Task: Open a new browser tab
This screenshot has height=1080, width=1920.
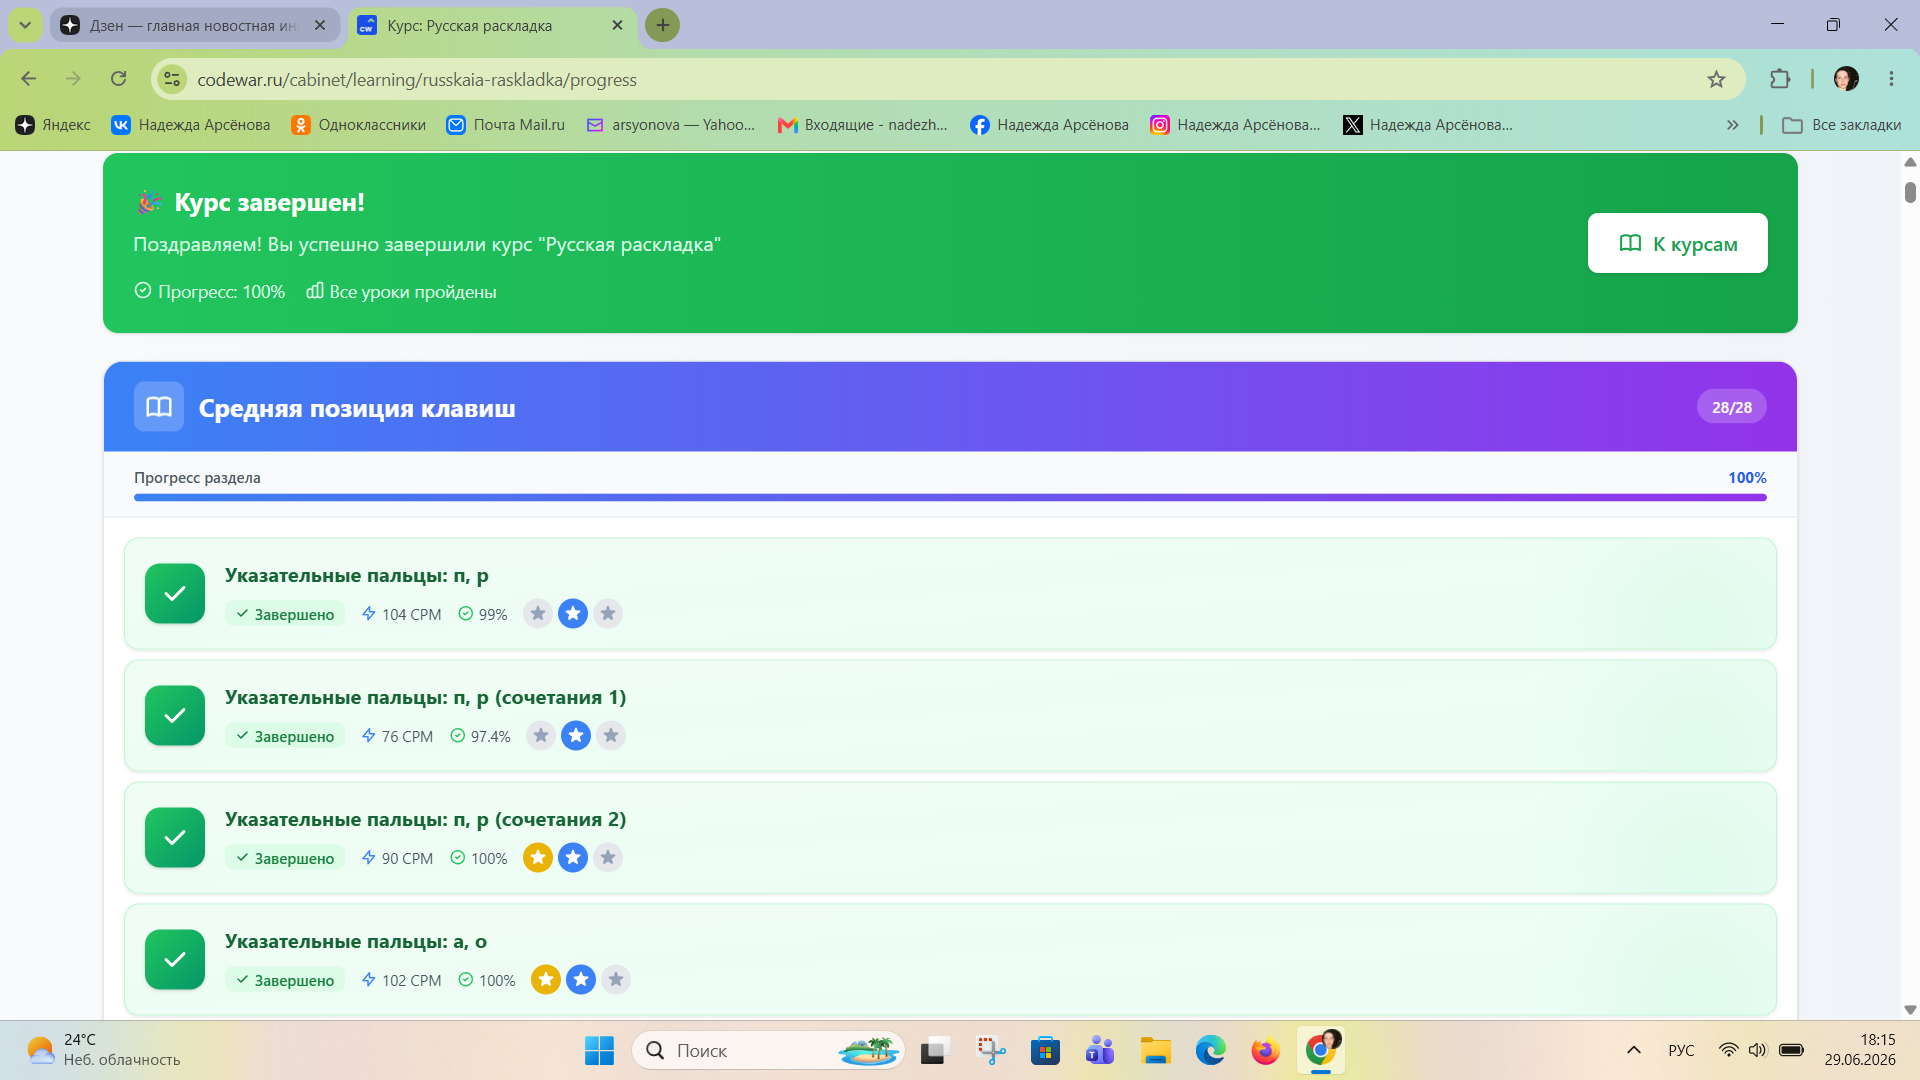Action: [663, 25]
